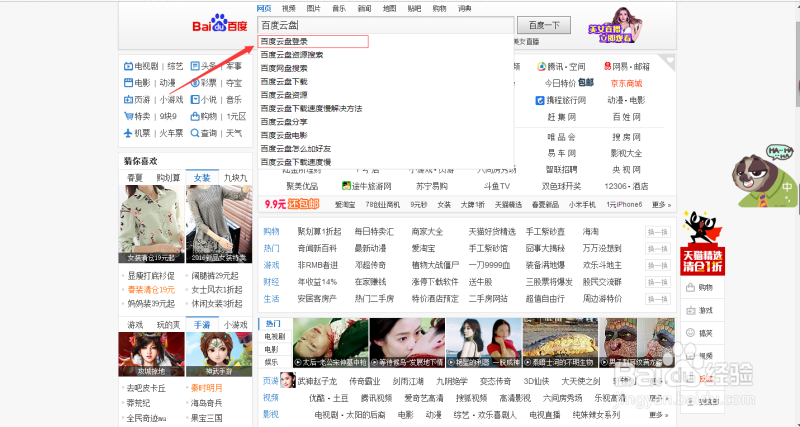Click the 电影 film icon
The height and width of the screenshot is (427, 800).
128,83
